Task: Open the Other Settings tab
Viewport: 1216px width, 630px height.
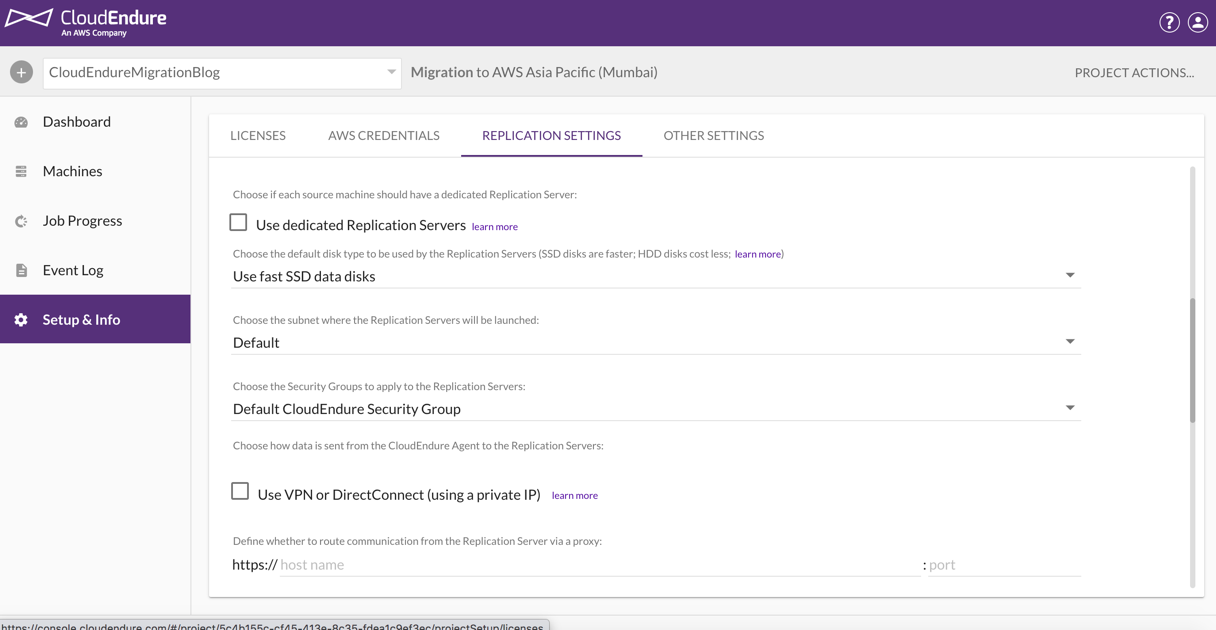Action: pos(713,135)
